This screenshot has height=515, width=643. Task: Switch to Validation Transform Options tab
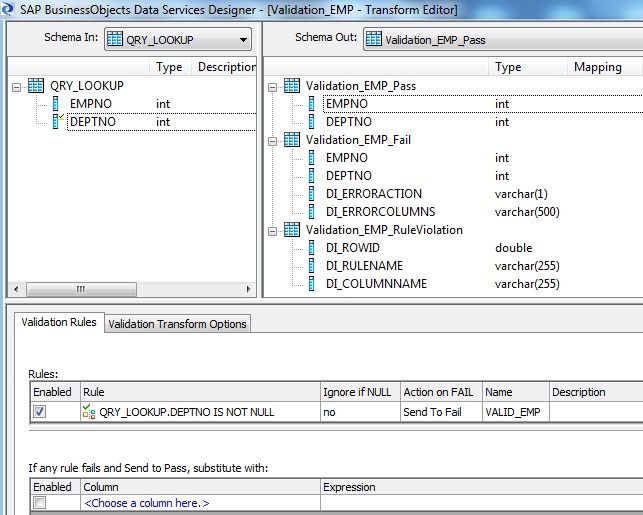pos(177,324)
